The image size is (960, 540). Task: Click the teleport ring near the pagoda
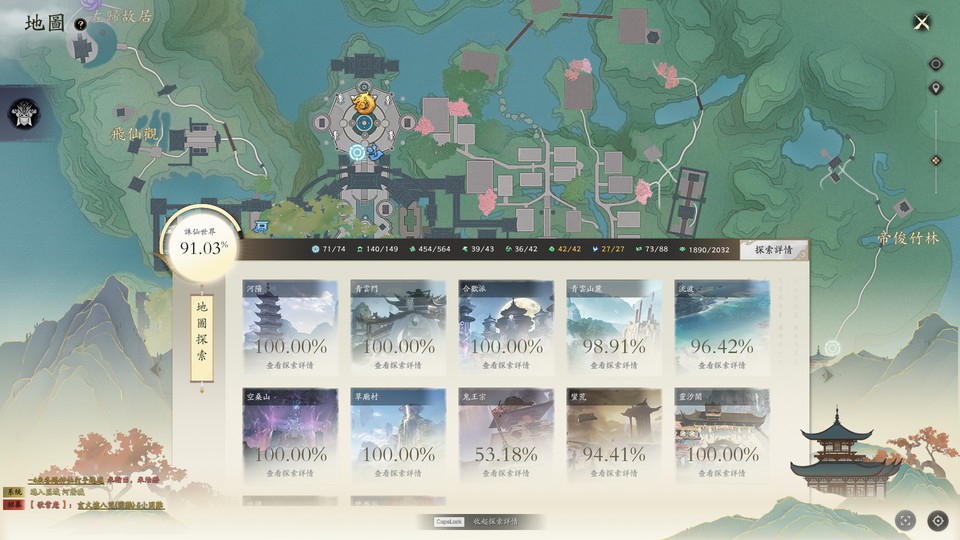click(831, 348)
